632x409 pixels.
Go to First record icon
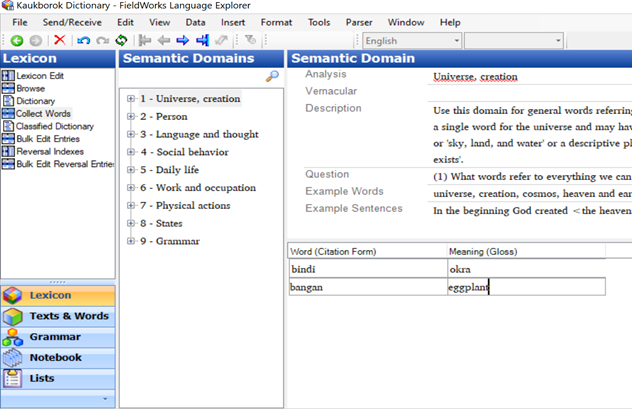point(144,40)
